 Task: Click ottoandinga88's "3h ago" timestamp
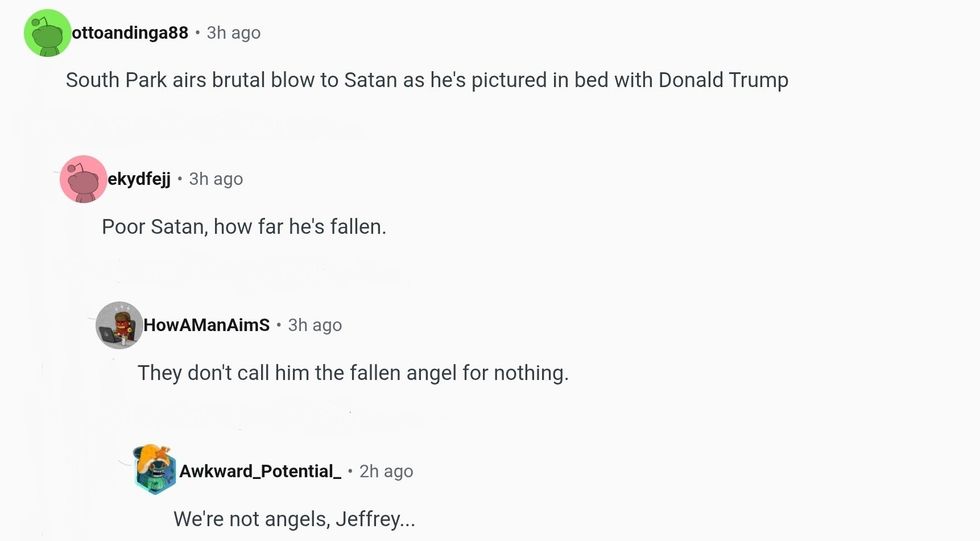(233, 33)
